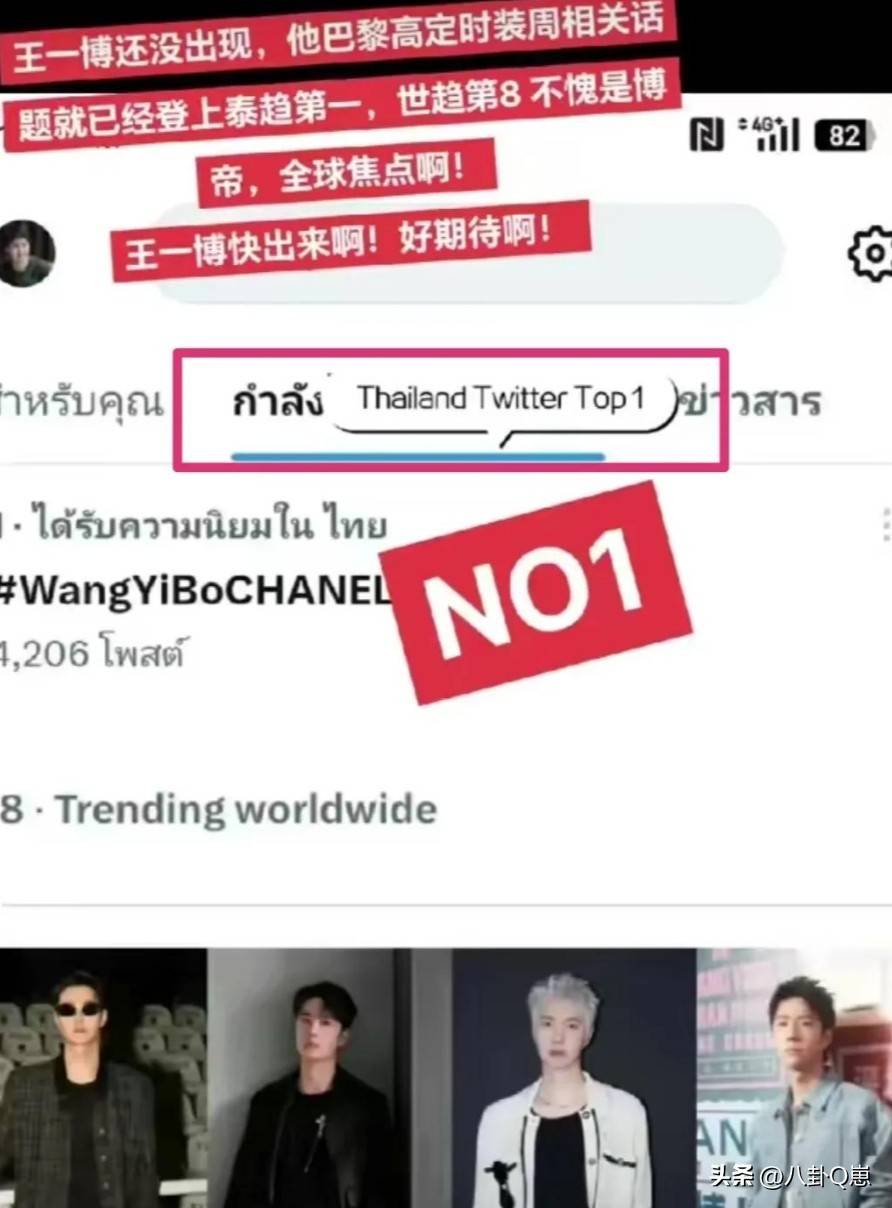Click the 4G signal strength icon
The width and height of the screenshot is (892, 1208).
(x=768, y=135)
